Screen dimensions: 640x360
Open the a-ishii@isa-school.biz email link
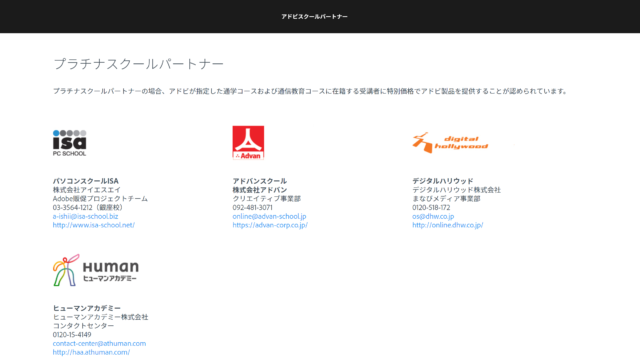click(85, 216)
